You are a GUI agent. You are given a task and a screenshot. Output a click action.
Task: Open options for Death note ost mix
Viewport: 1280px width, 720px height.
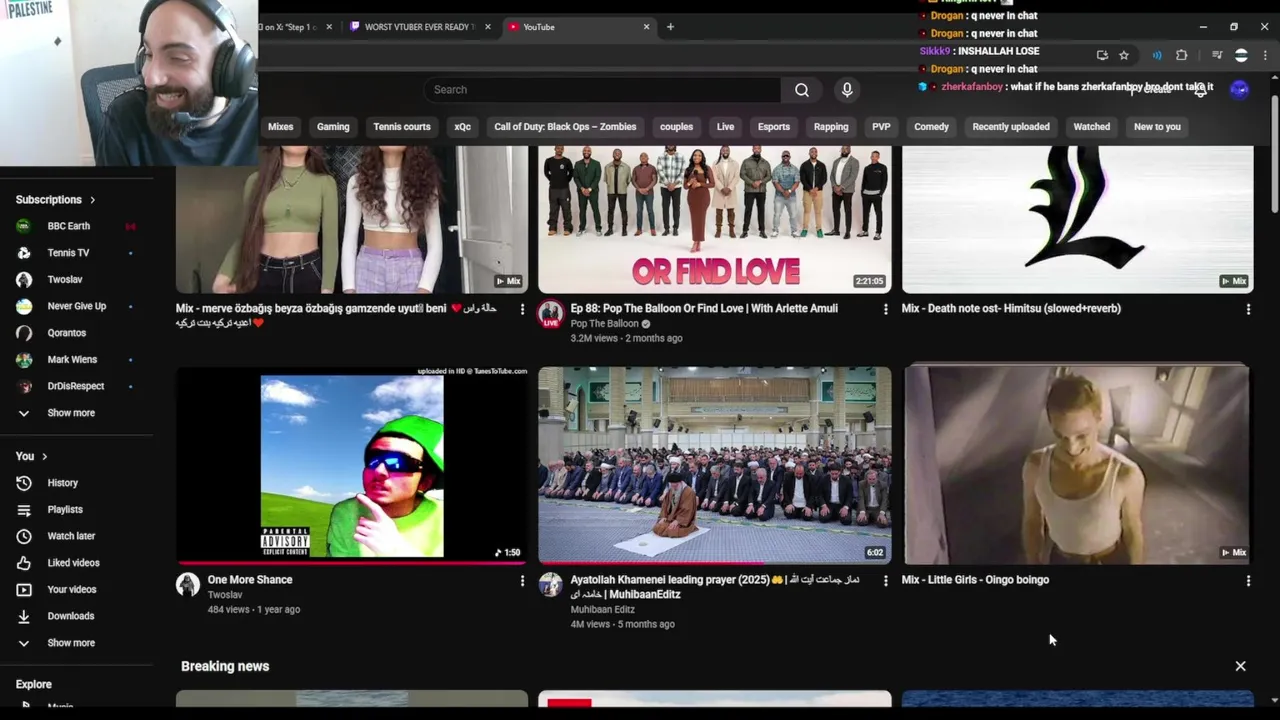point(1248,310)
